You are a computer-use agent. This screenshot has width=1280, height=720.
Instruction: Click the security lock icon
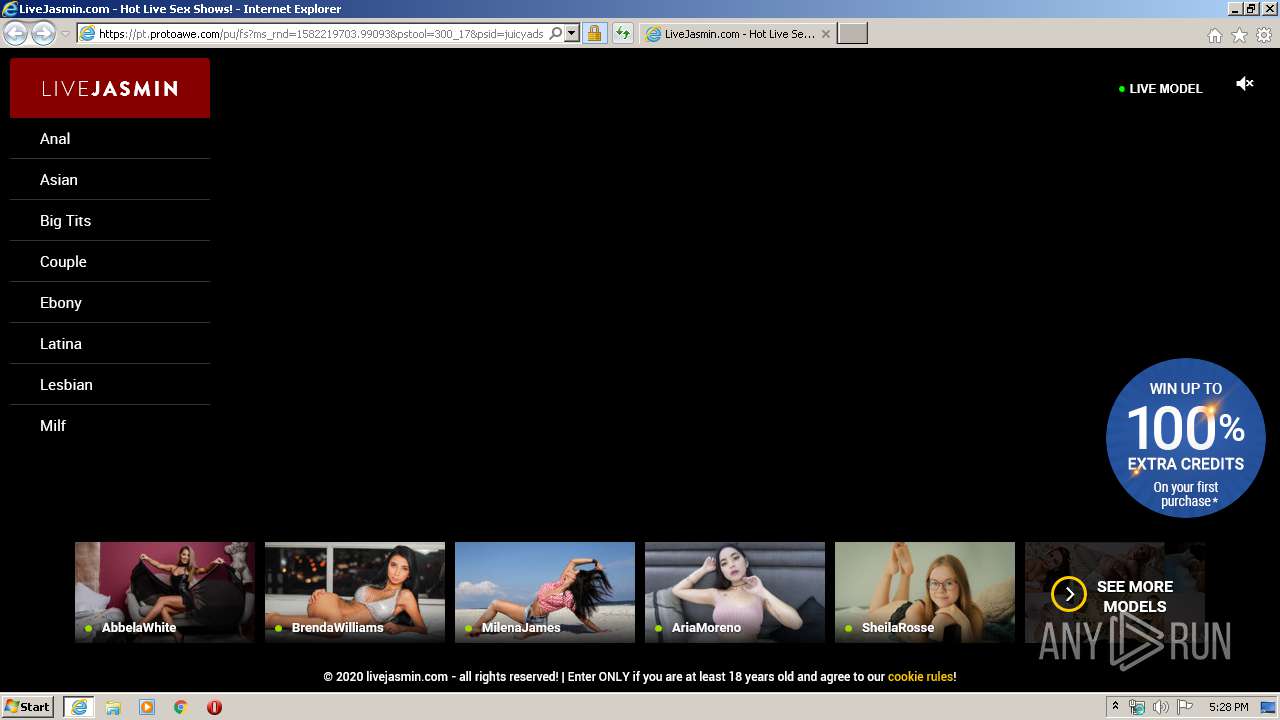pos(594,33)
